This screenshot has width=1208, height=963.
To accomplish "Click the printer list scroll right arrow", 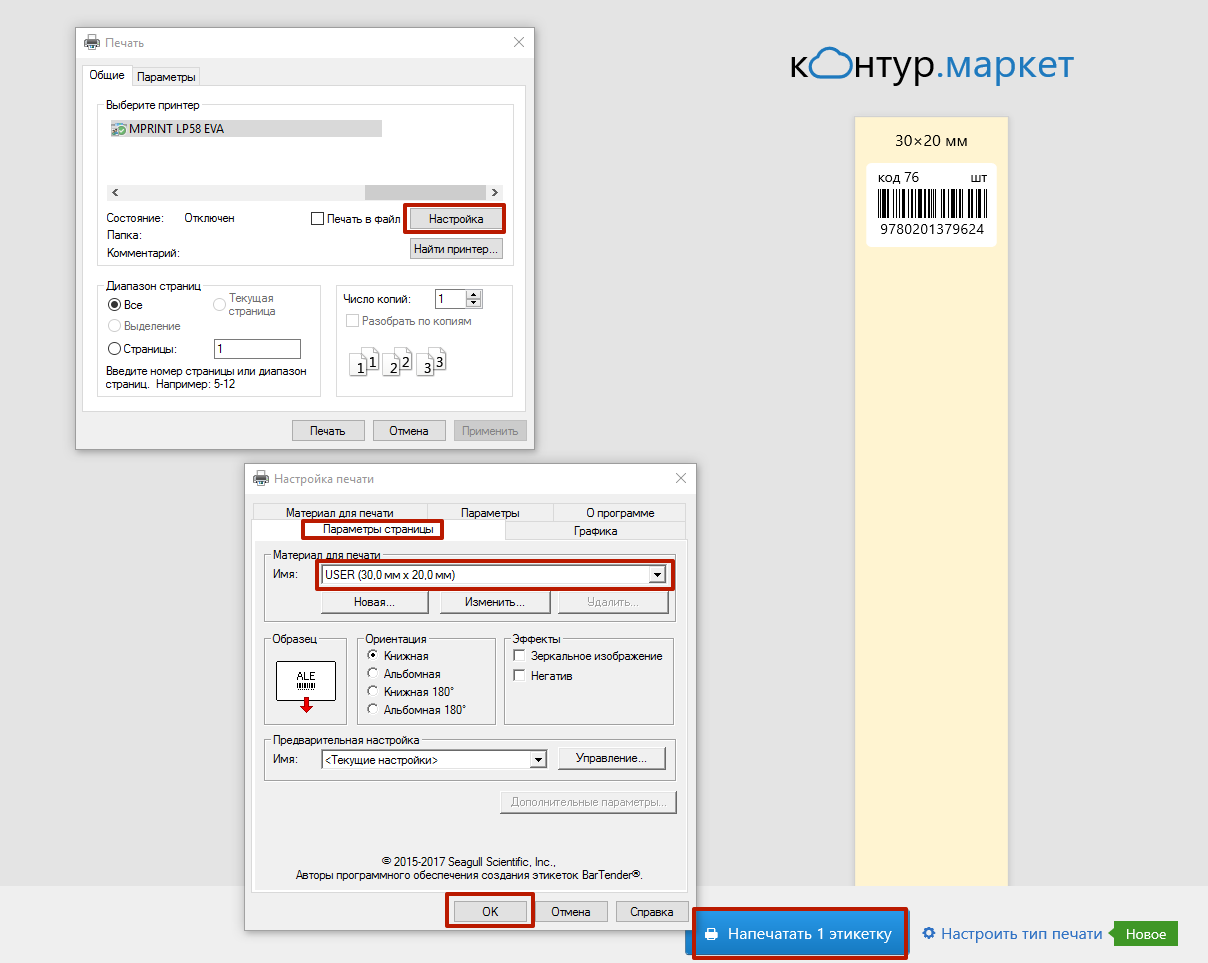I will (x=494, y=192).
